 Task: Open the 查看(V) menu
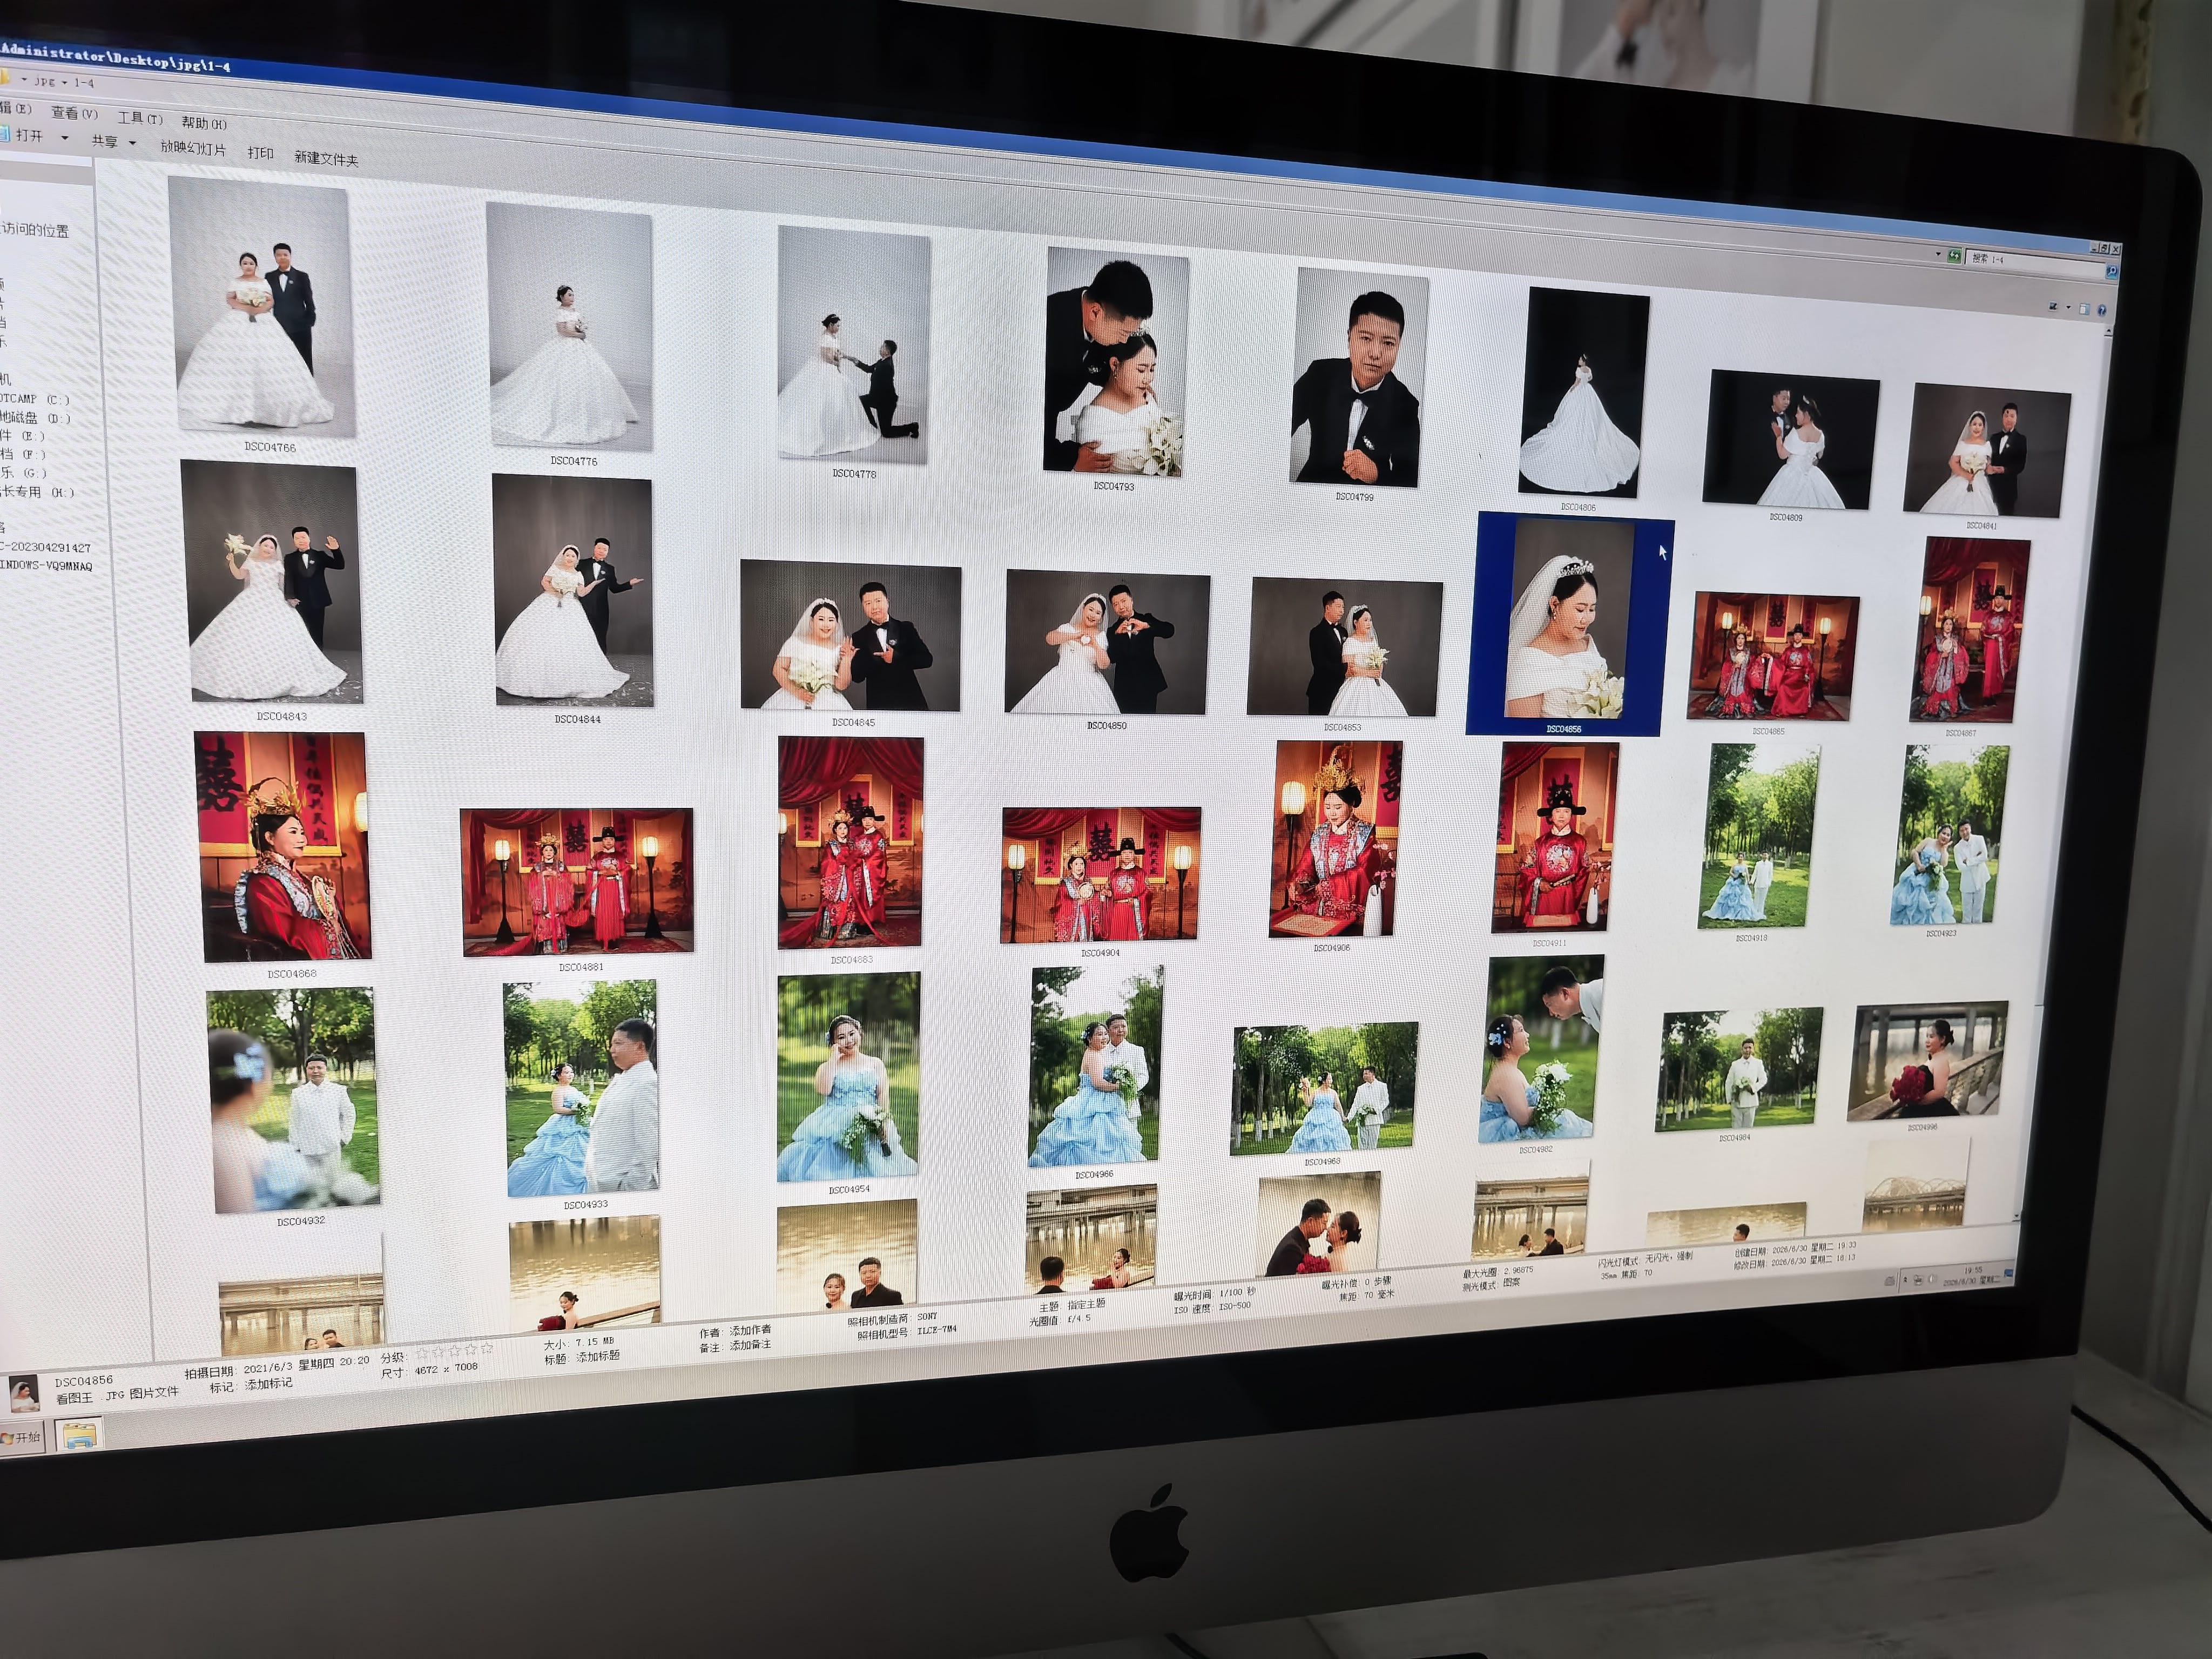[x=74, y=113]
